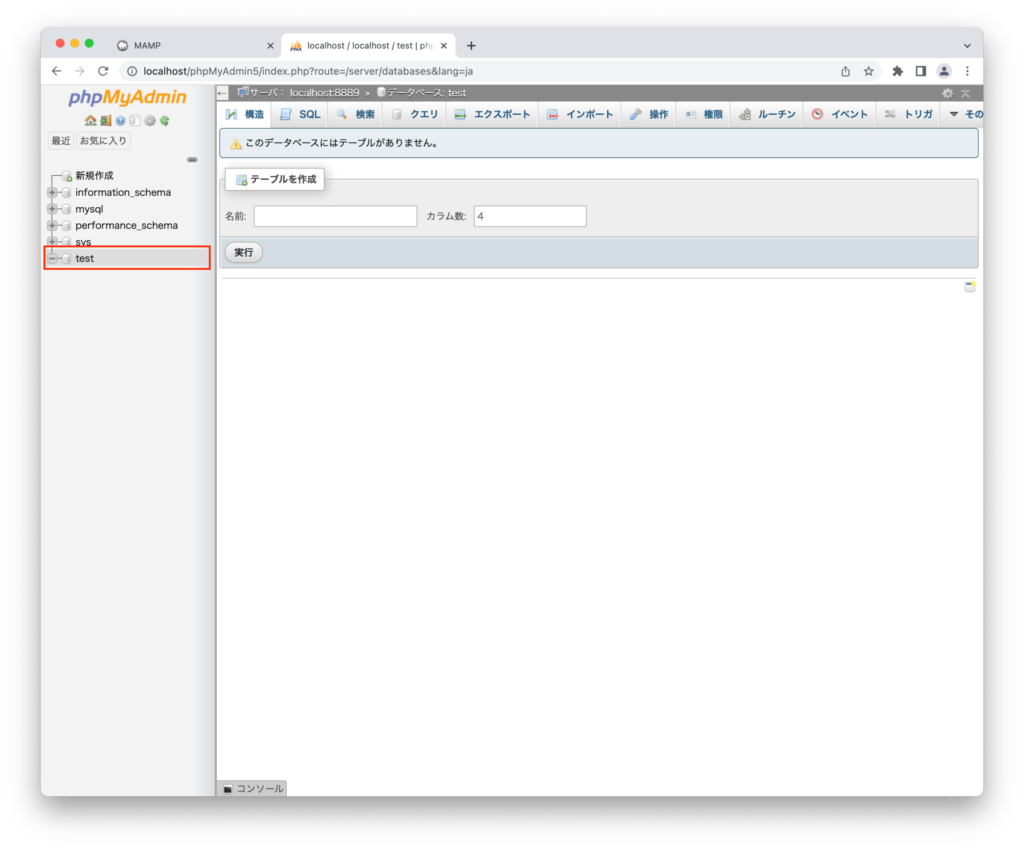Click the green reload navigation icon
The height and width of the screenshot is (850, 1024).
pos(165,121)
